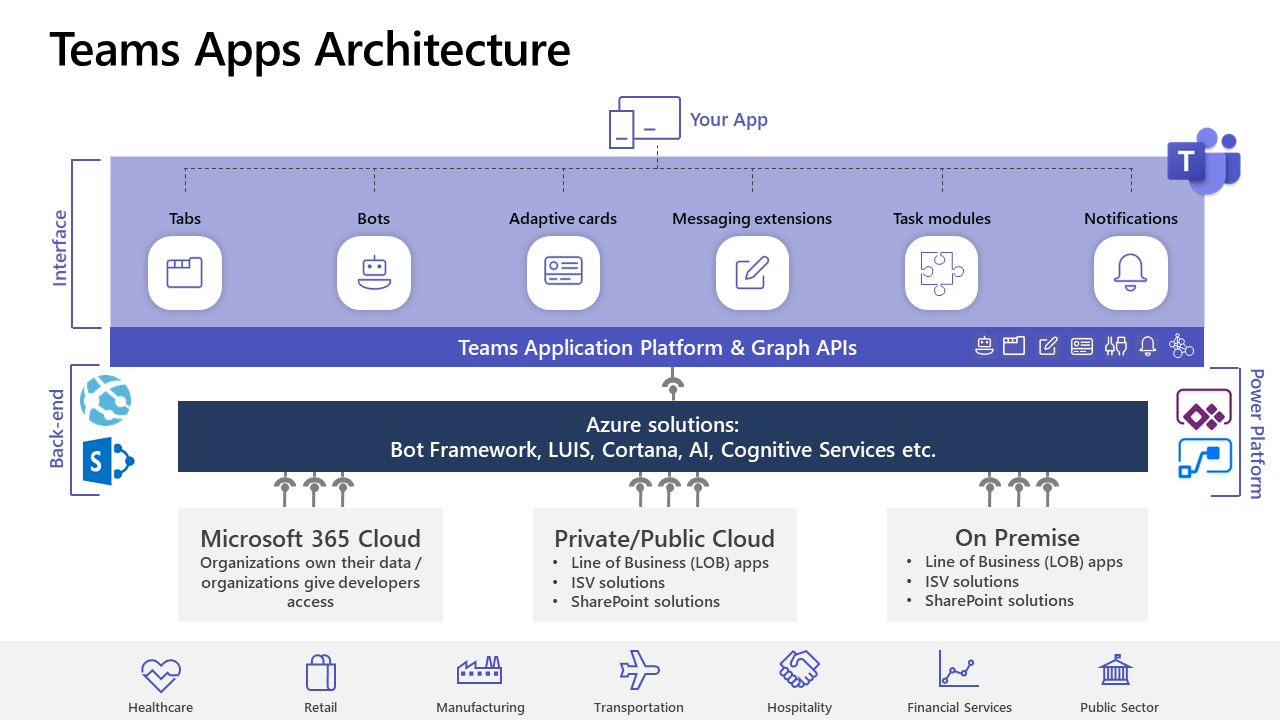The image size is (1280, 720).
Task: Click the Your App device icon
Action: pos(645,122)
